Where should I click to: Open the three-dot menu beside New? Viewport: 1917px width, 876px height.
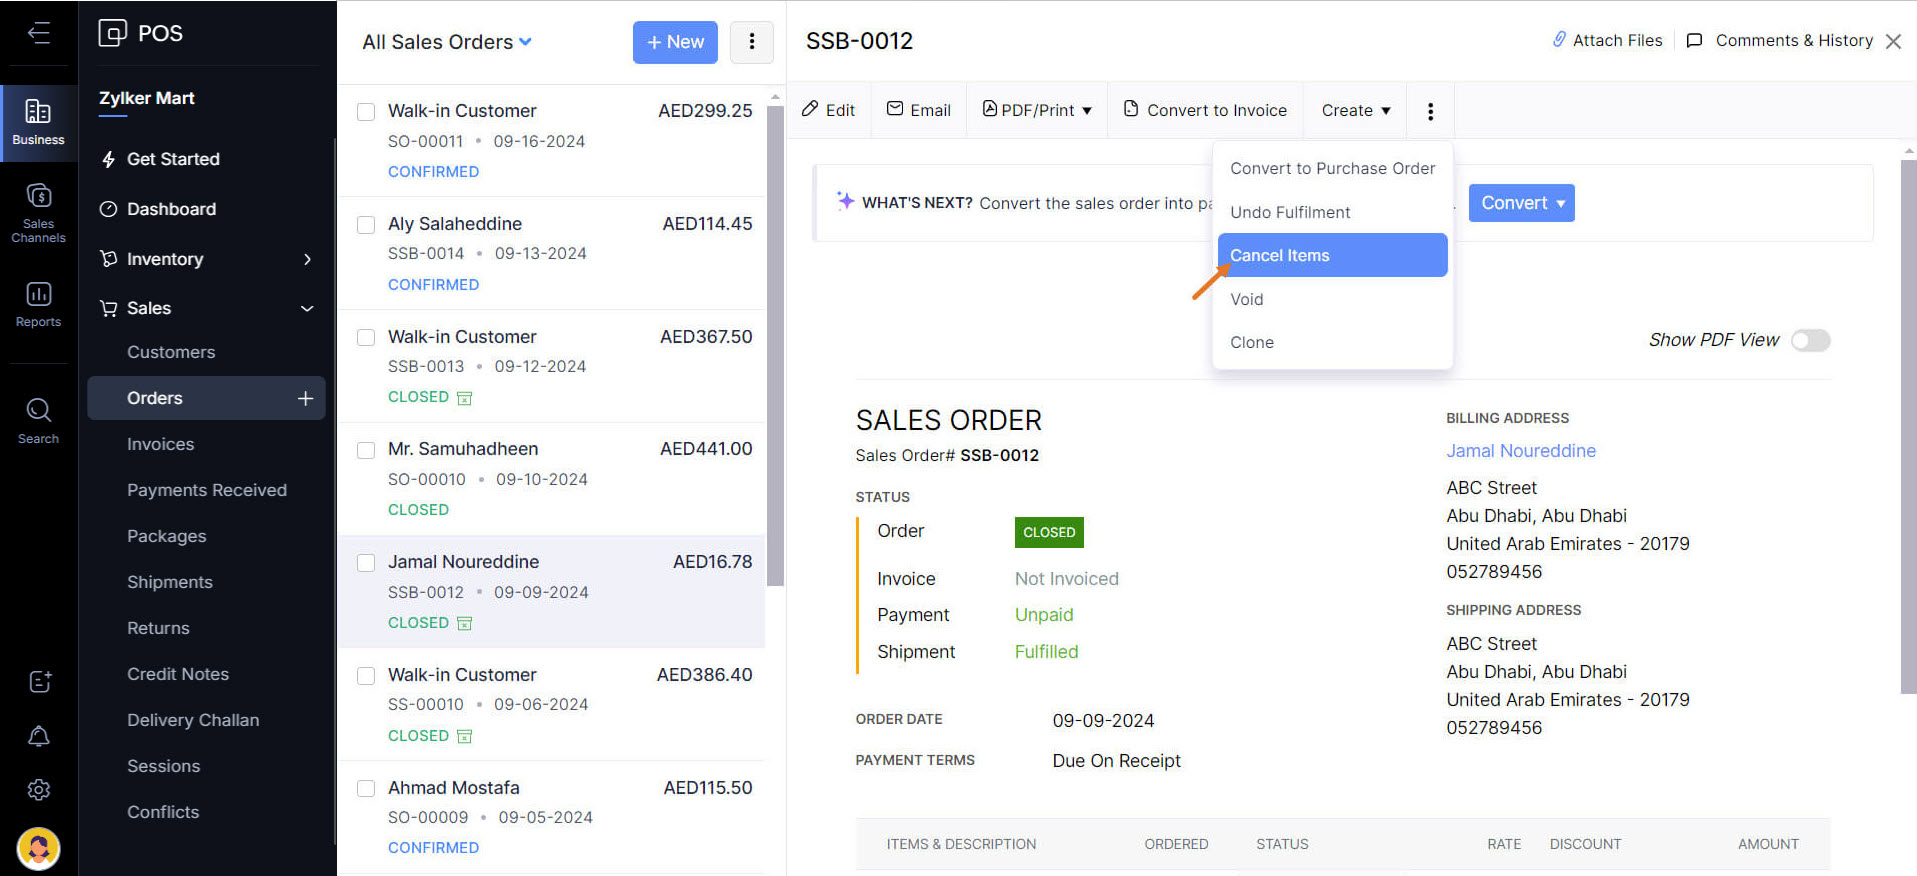click(x=751, y=42)
